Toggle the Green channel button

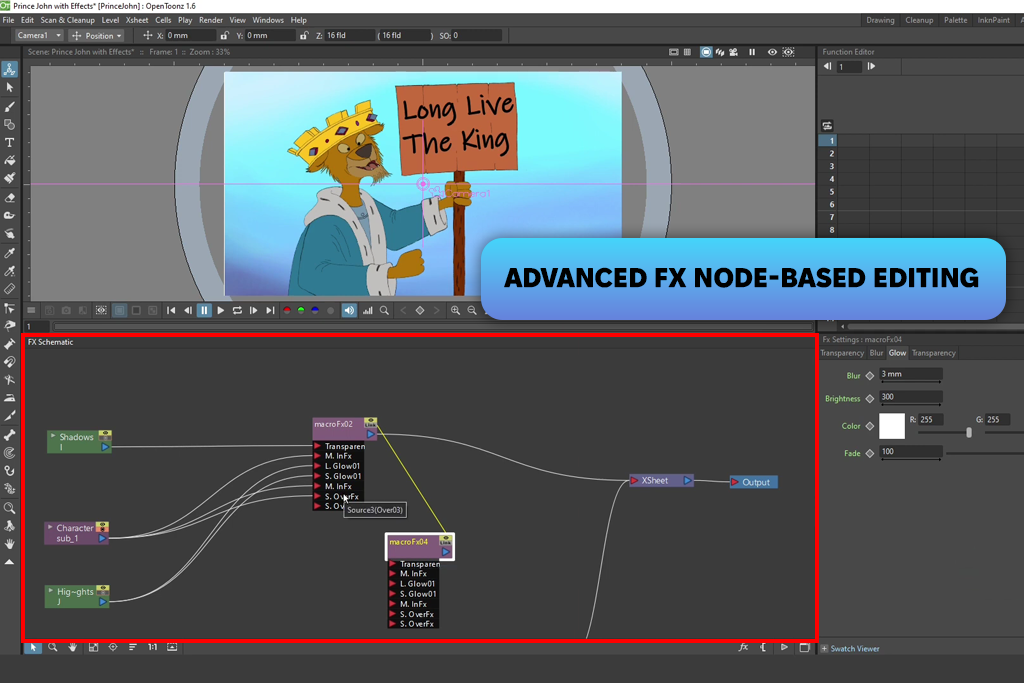tap(301, 311)
